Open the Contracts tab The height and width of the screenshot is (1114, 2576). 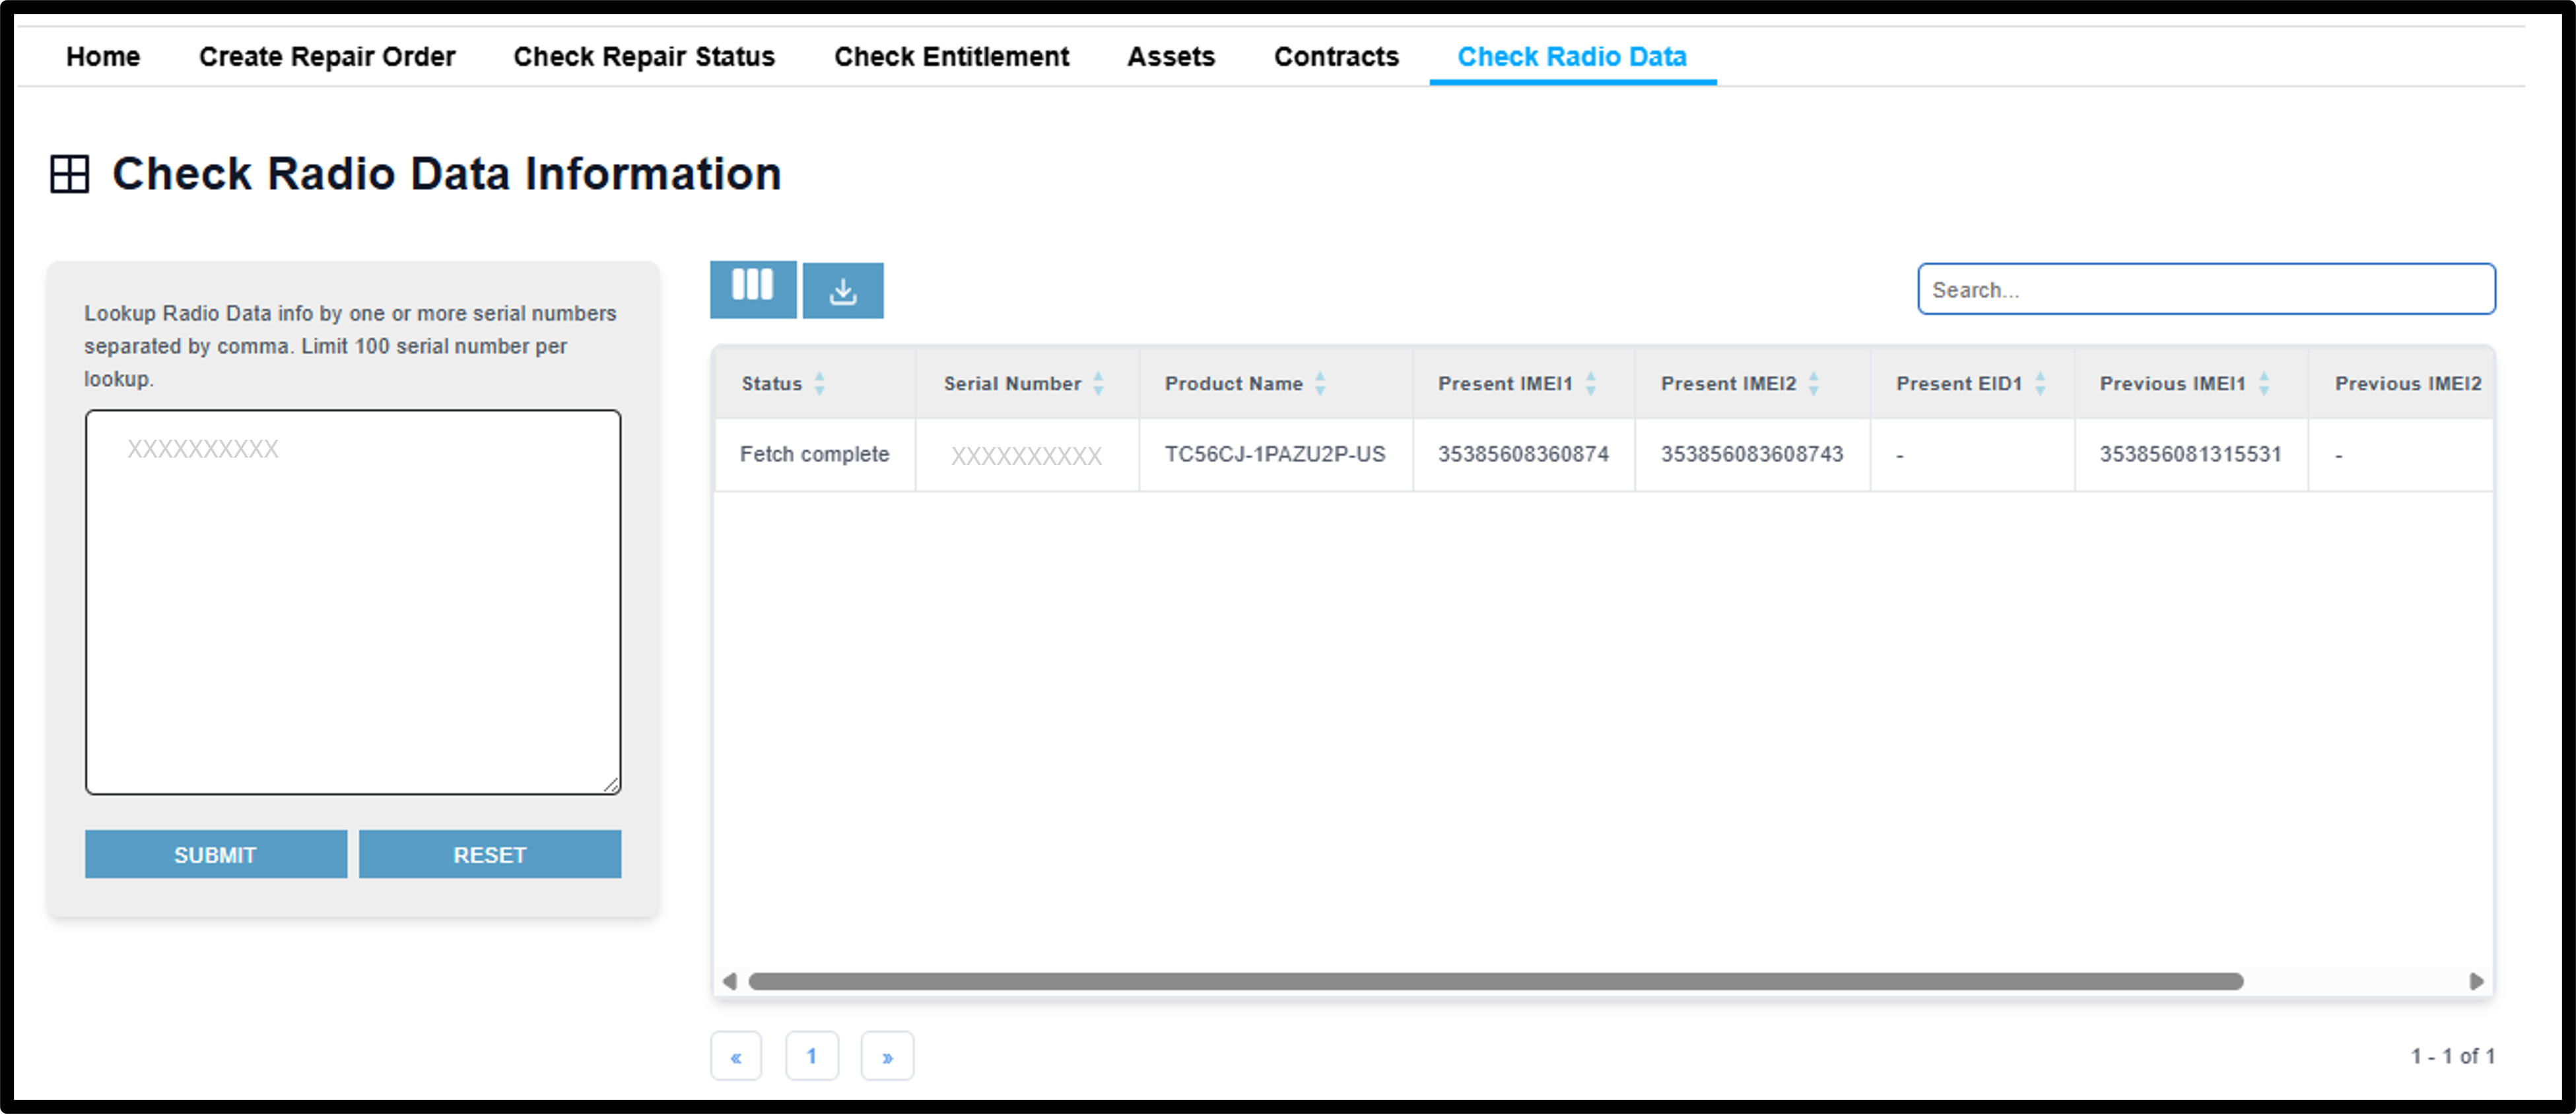[1336, 57]
